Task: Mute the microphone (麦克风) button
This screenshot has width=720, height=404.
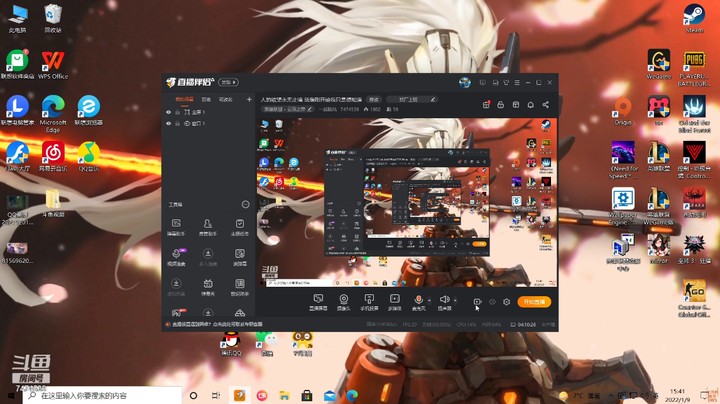Action: pyautogui.click(x=418, y=302)
